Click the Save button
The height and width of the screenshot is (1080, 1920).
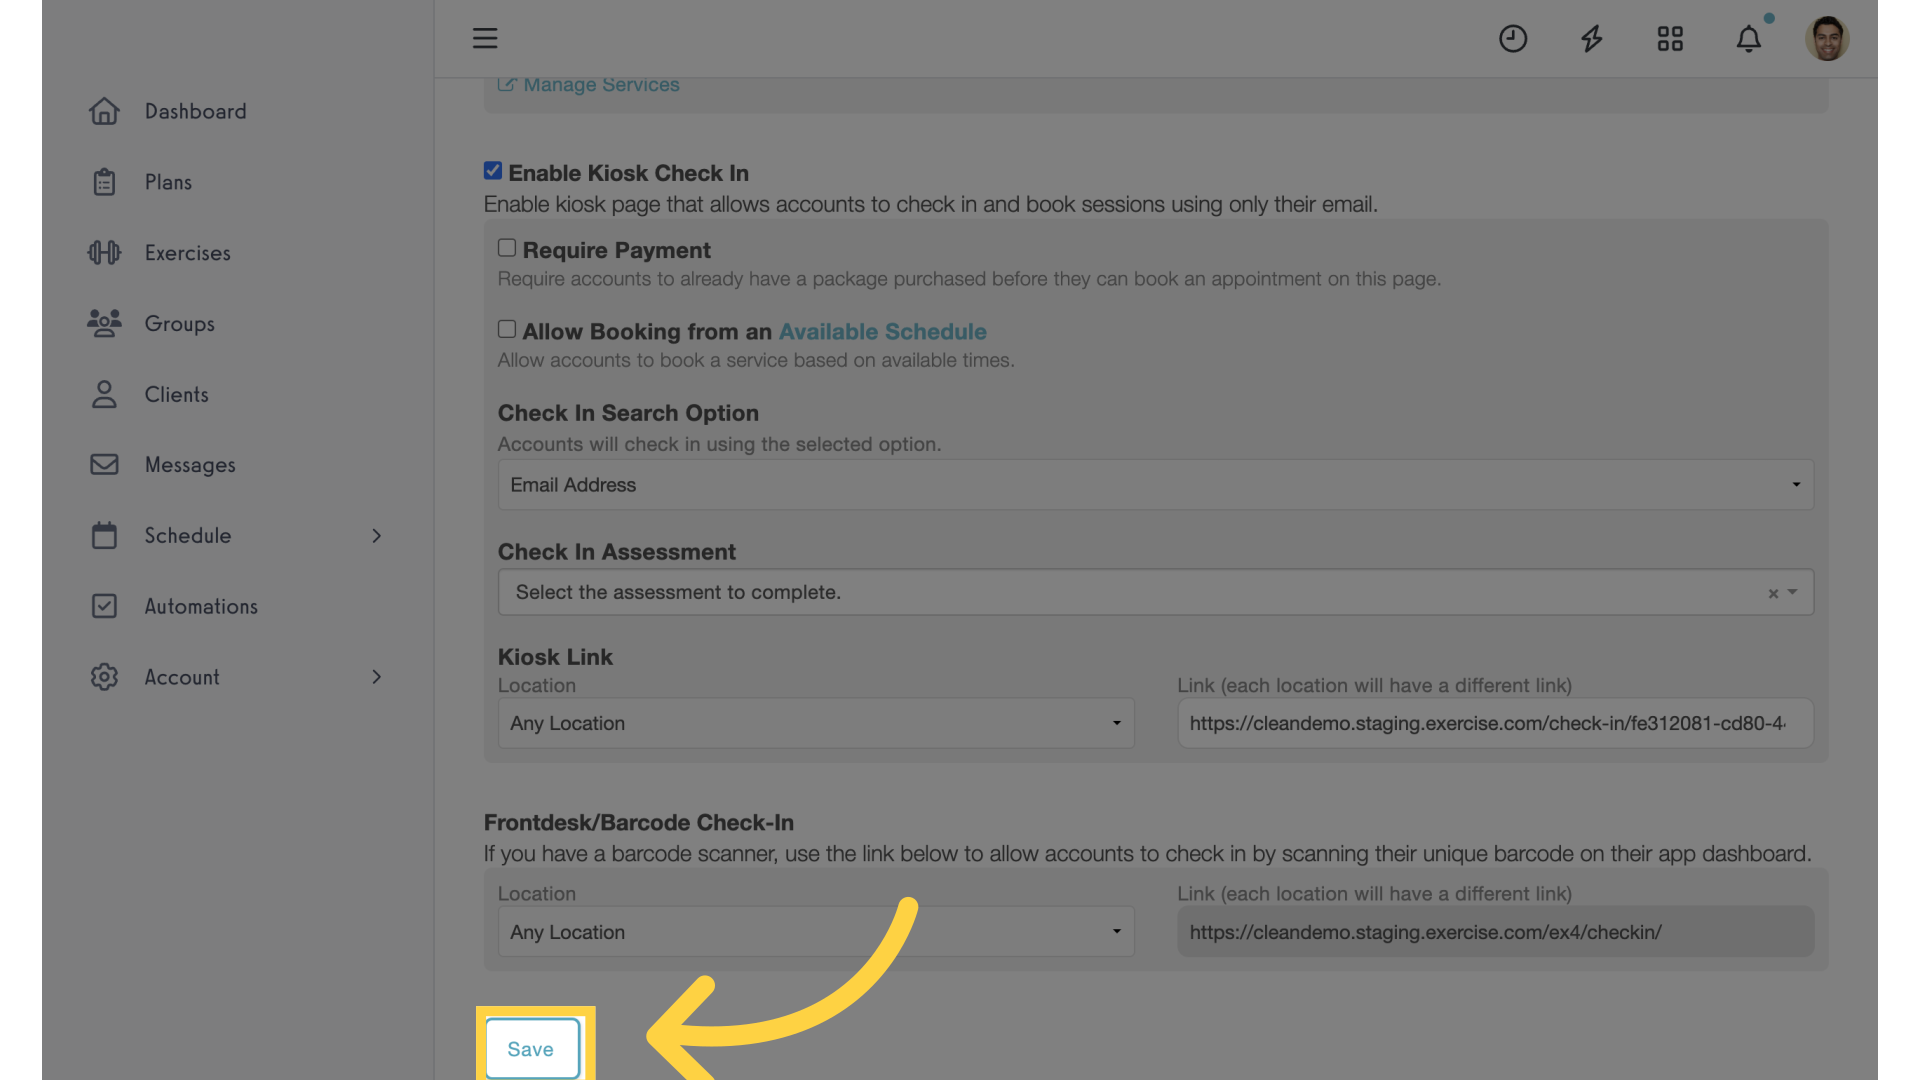click(x=530, y=1047)
